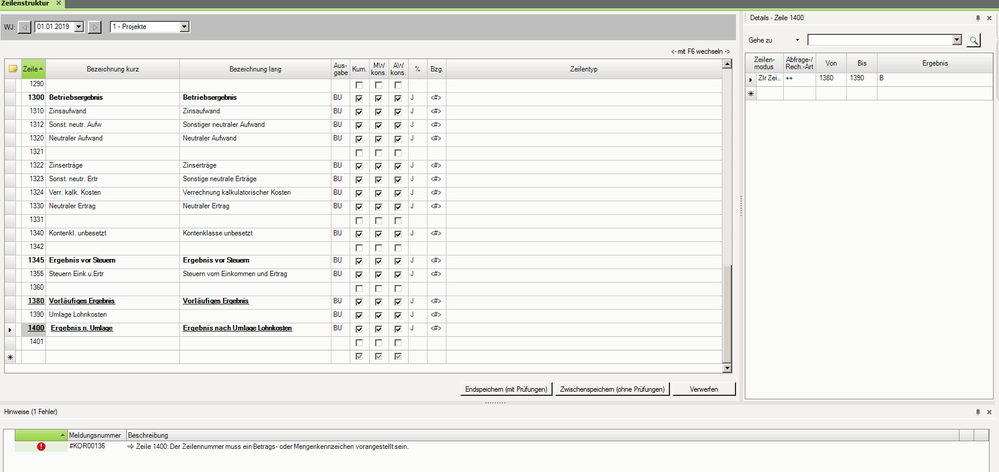The image size is (999, 472).
Task: Toggle AW kons. checkbox for Vorläufiges Ergebnis row
Action: pyautogui.click(x=398, y=302)
